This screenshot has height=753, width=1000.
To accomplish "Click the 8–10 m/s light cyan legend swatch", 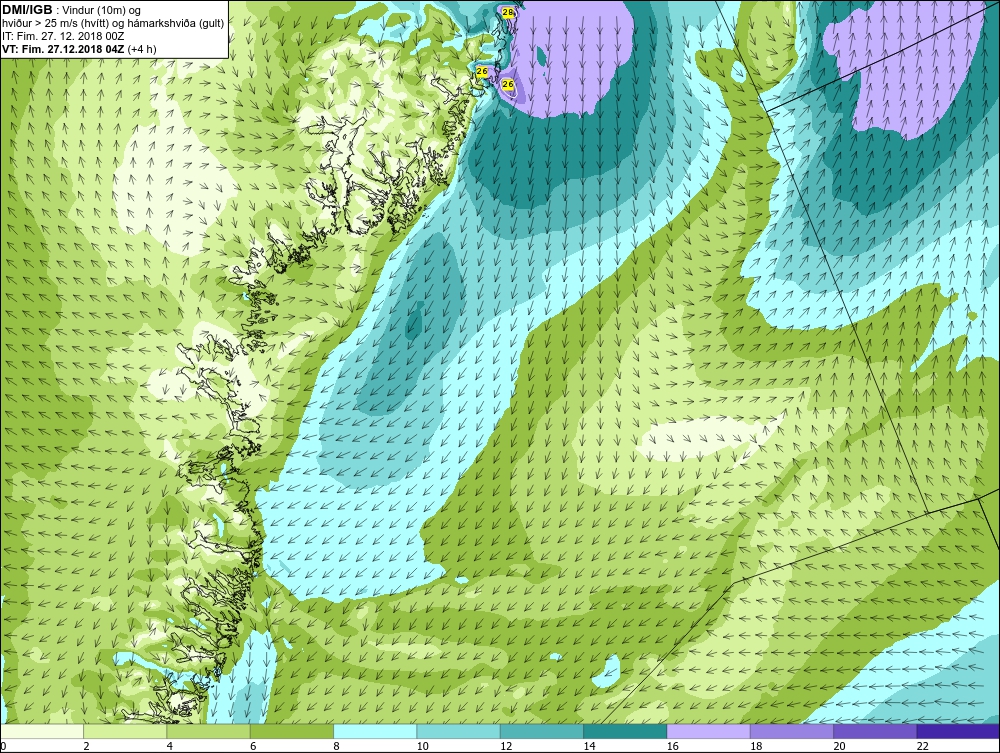I will (x=375, y=731).
